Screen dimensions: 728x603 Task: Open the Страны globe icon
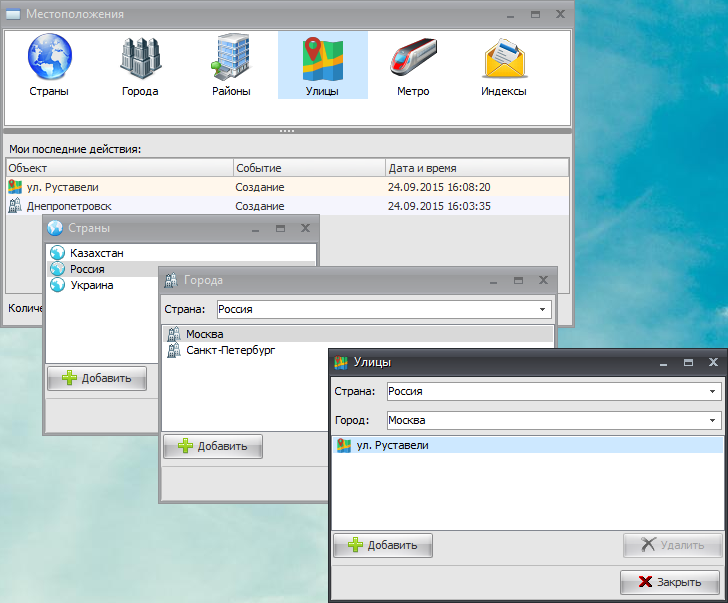point(49,64)
